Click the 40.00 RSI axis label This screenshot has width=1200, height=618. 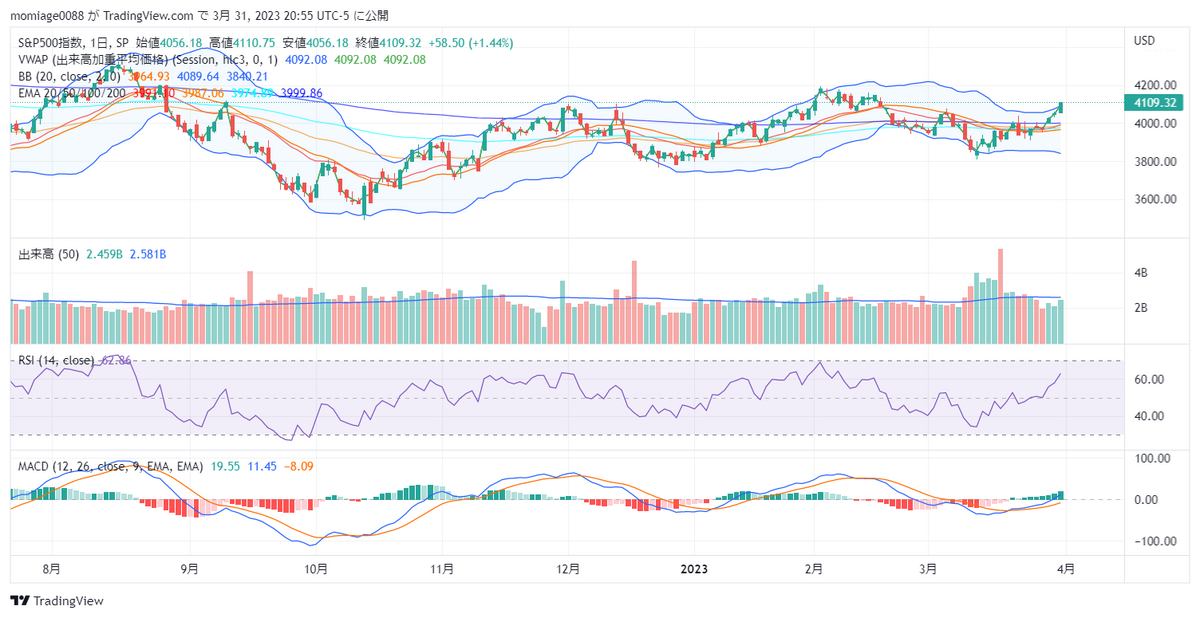tap(1147, 416)
